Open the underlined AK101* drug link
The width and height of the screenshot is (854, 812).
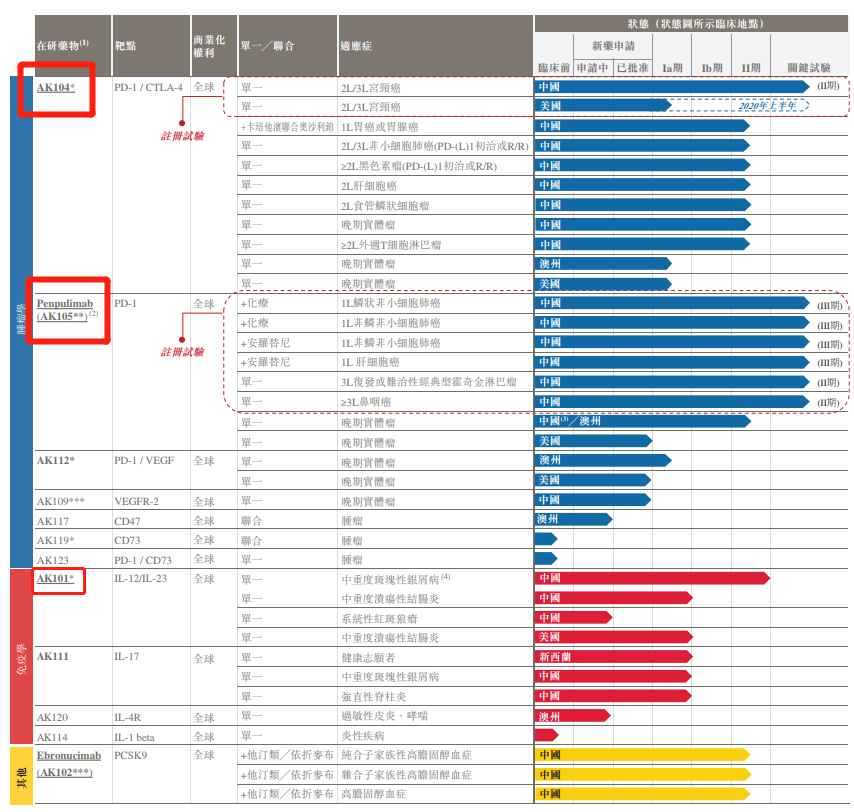click(55, 578)
